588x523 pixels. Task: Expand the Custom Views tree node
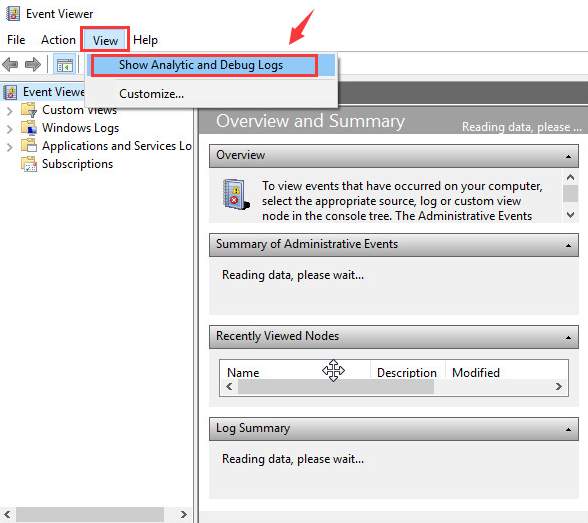click(10, 111)
